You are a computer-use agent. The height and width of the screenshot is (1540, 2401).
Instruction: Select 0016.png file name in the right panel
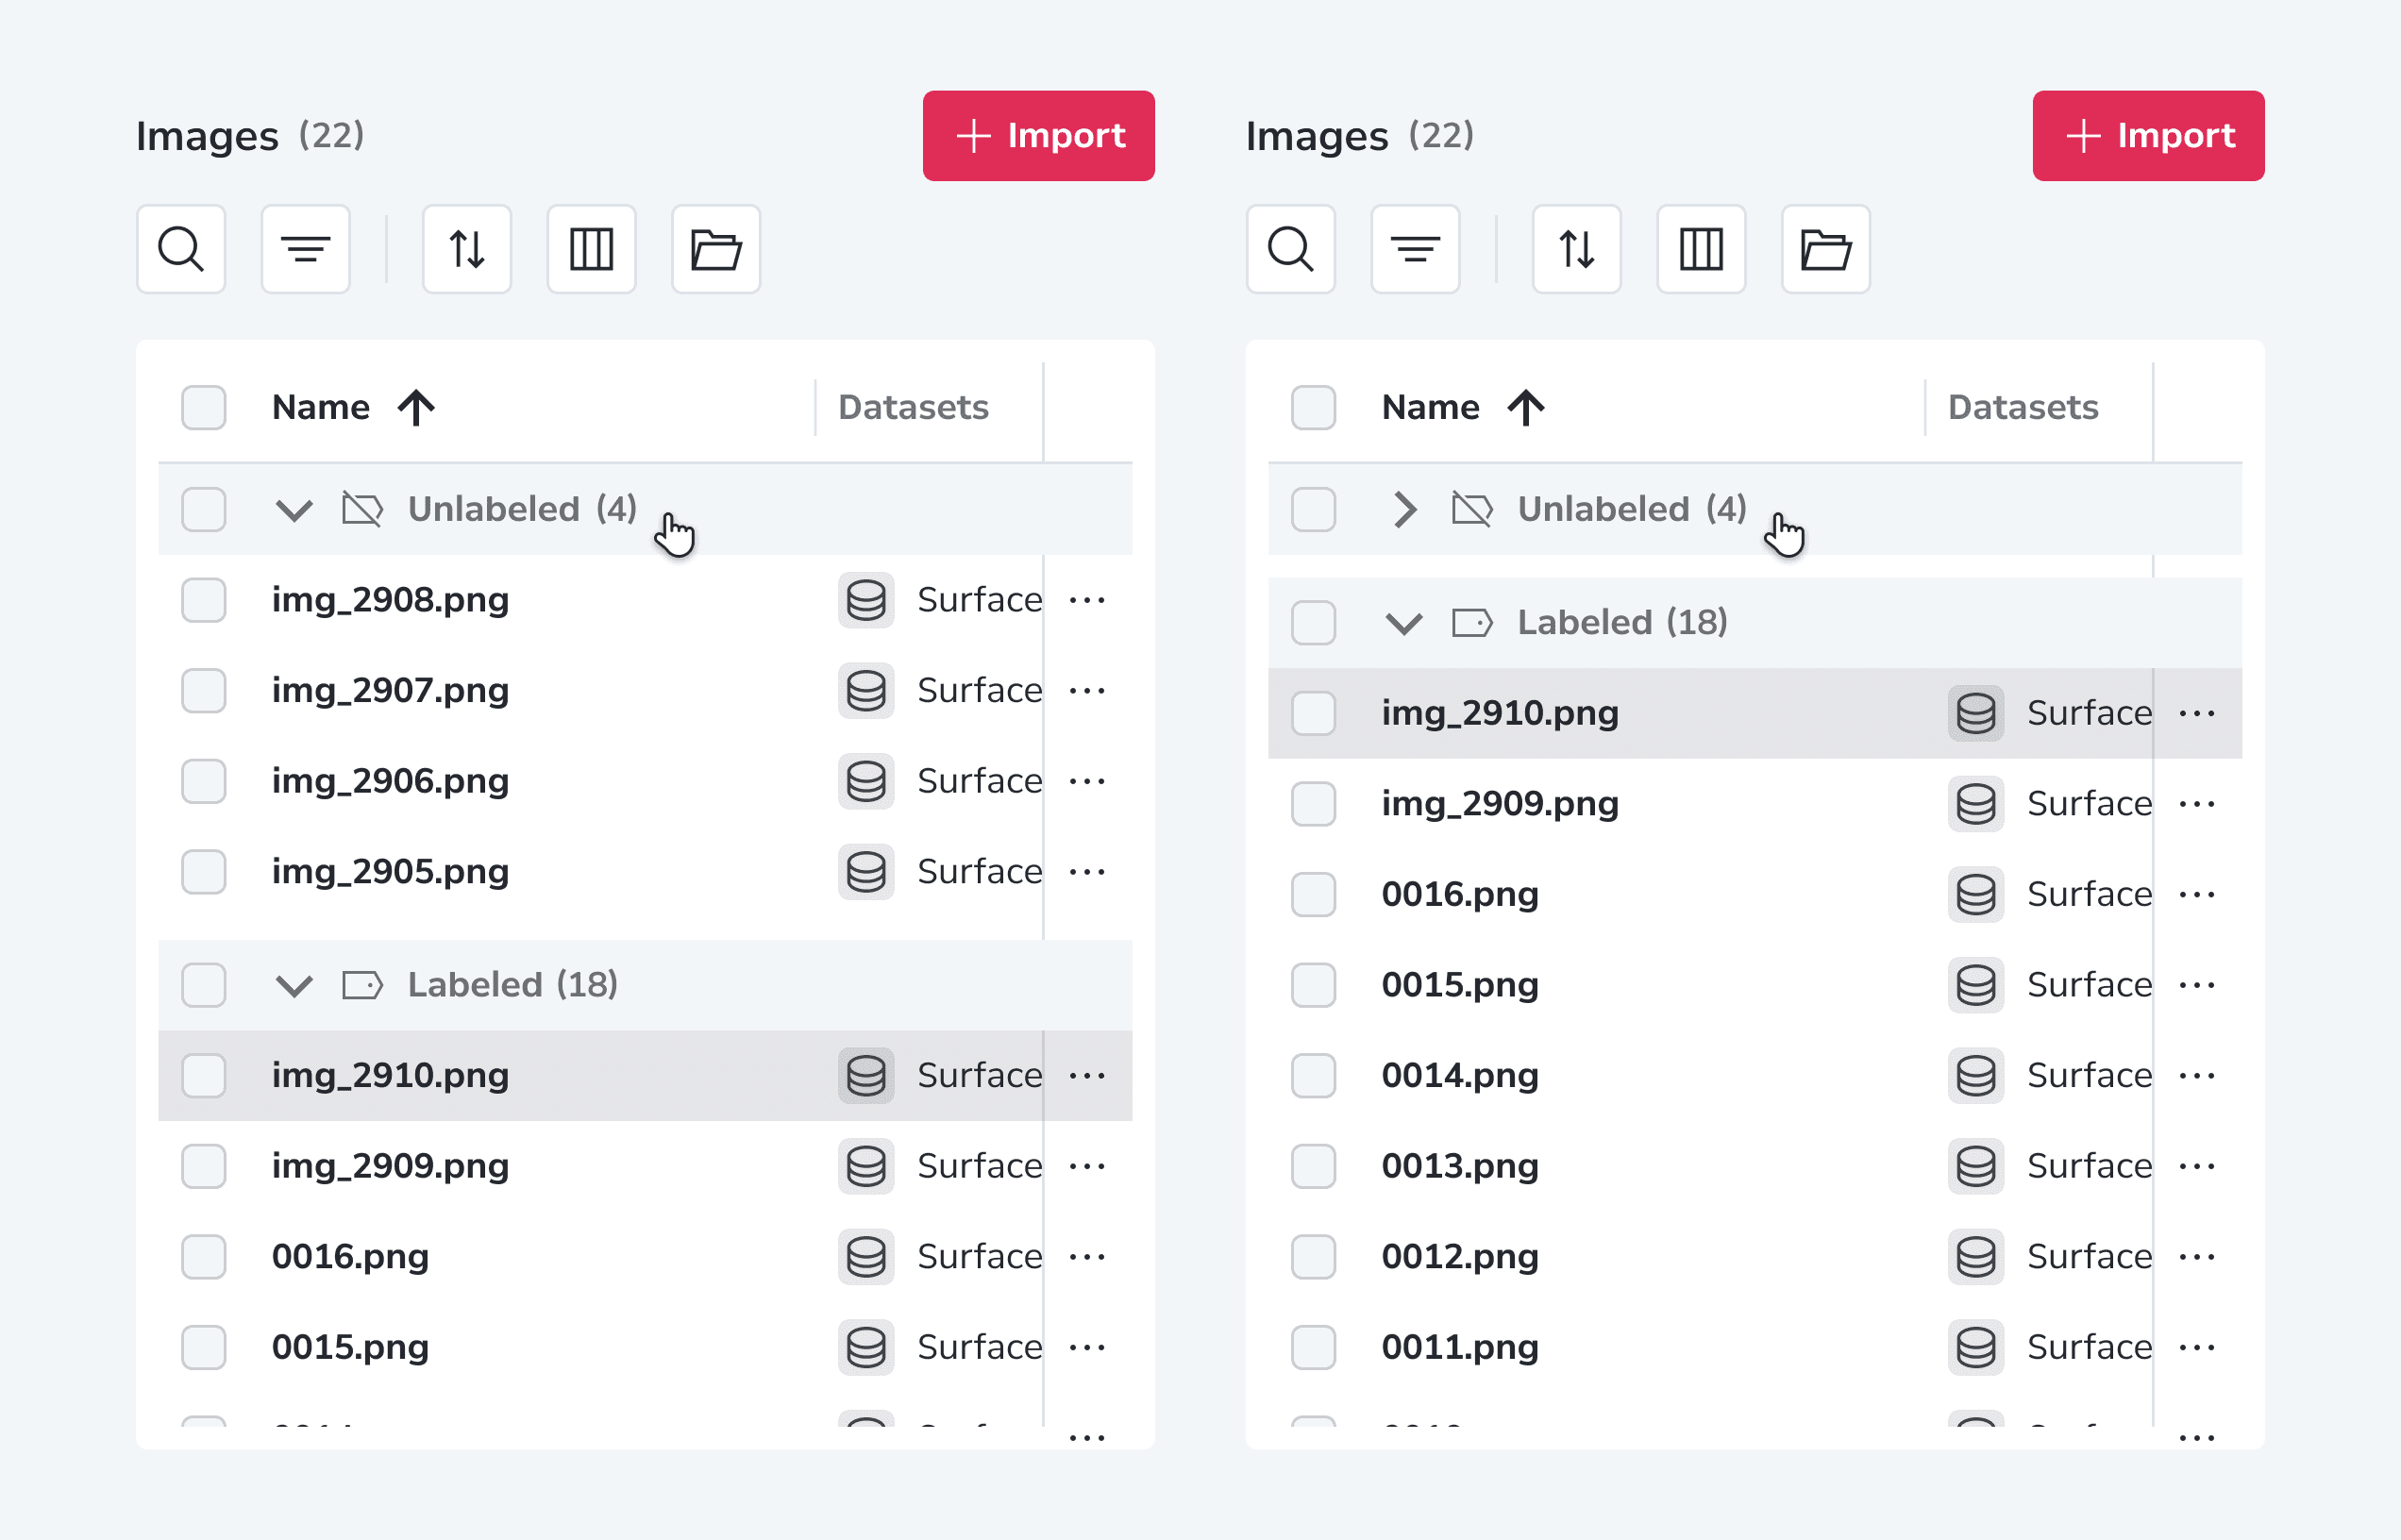tap(1460, 894)
